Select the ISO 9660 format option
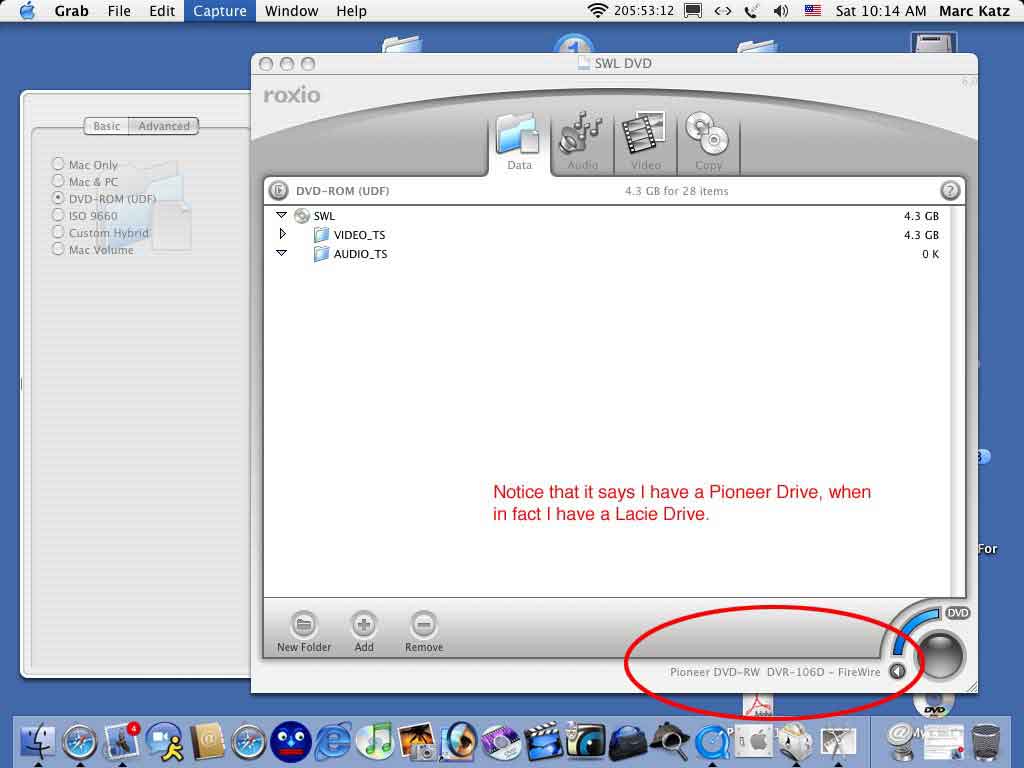The width and height of the screenshot is (1024, 768). 58,215
